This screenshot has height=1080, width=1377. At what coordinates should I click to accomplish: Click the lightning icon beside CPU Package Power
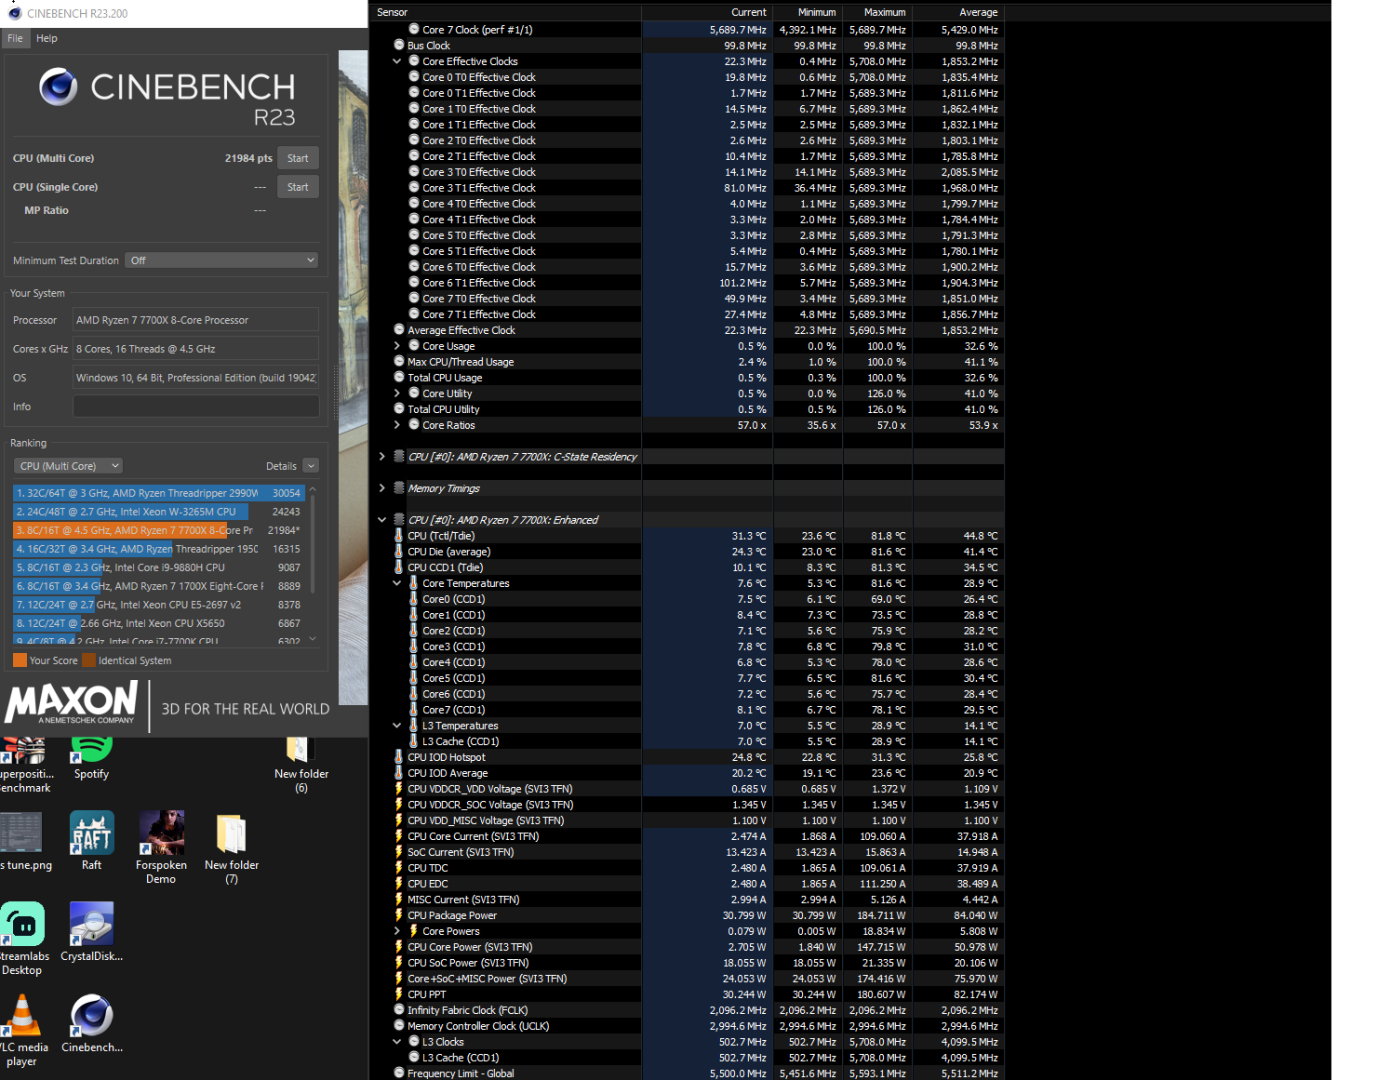[399, 915]
